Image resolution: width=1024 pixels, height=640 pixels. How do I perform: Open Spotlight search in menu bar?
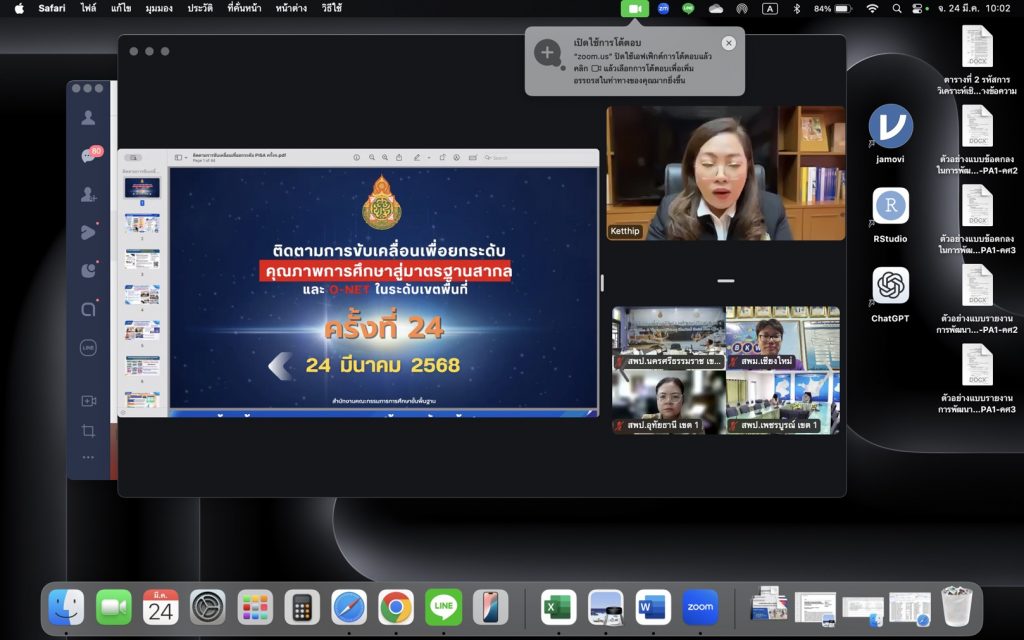click(897, 8)
